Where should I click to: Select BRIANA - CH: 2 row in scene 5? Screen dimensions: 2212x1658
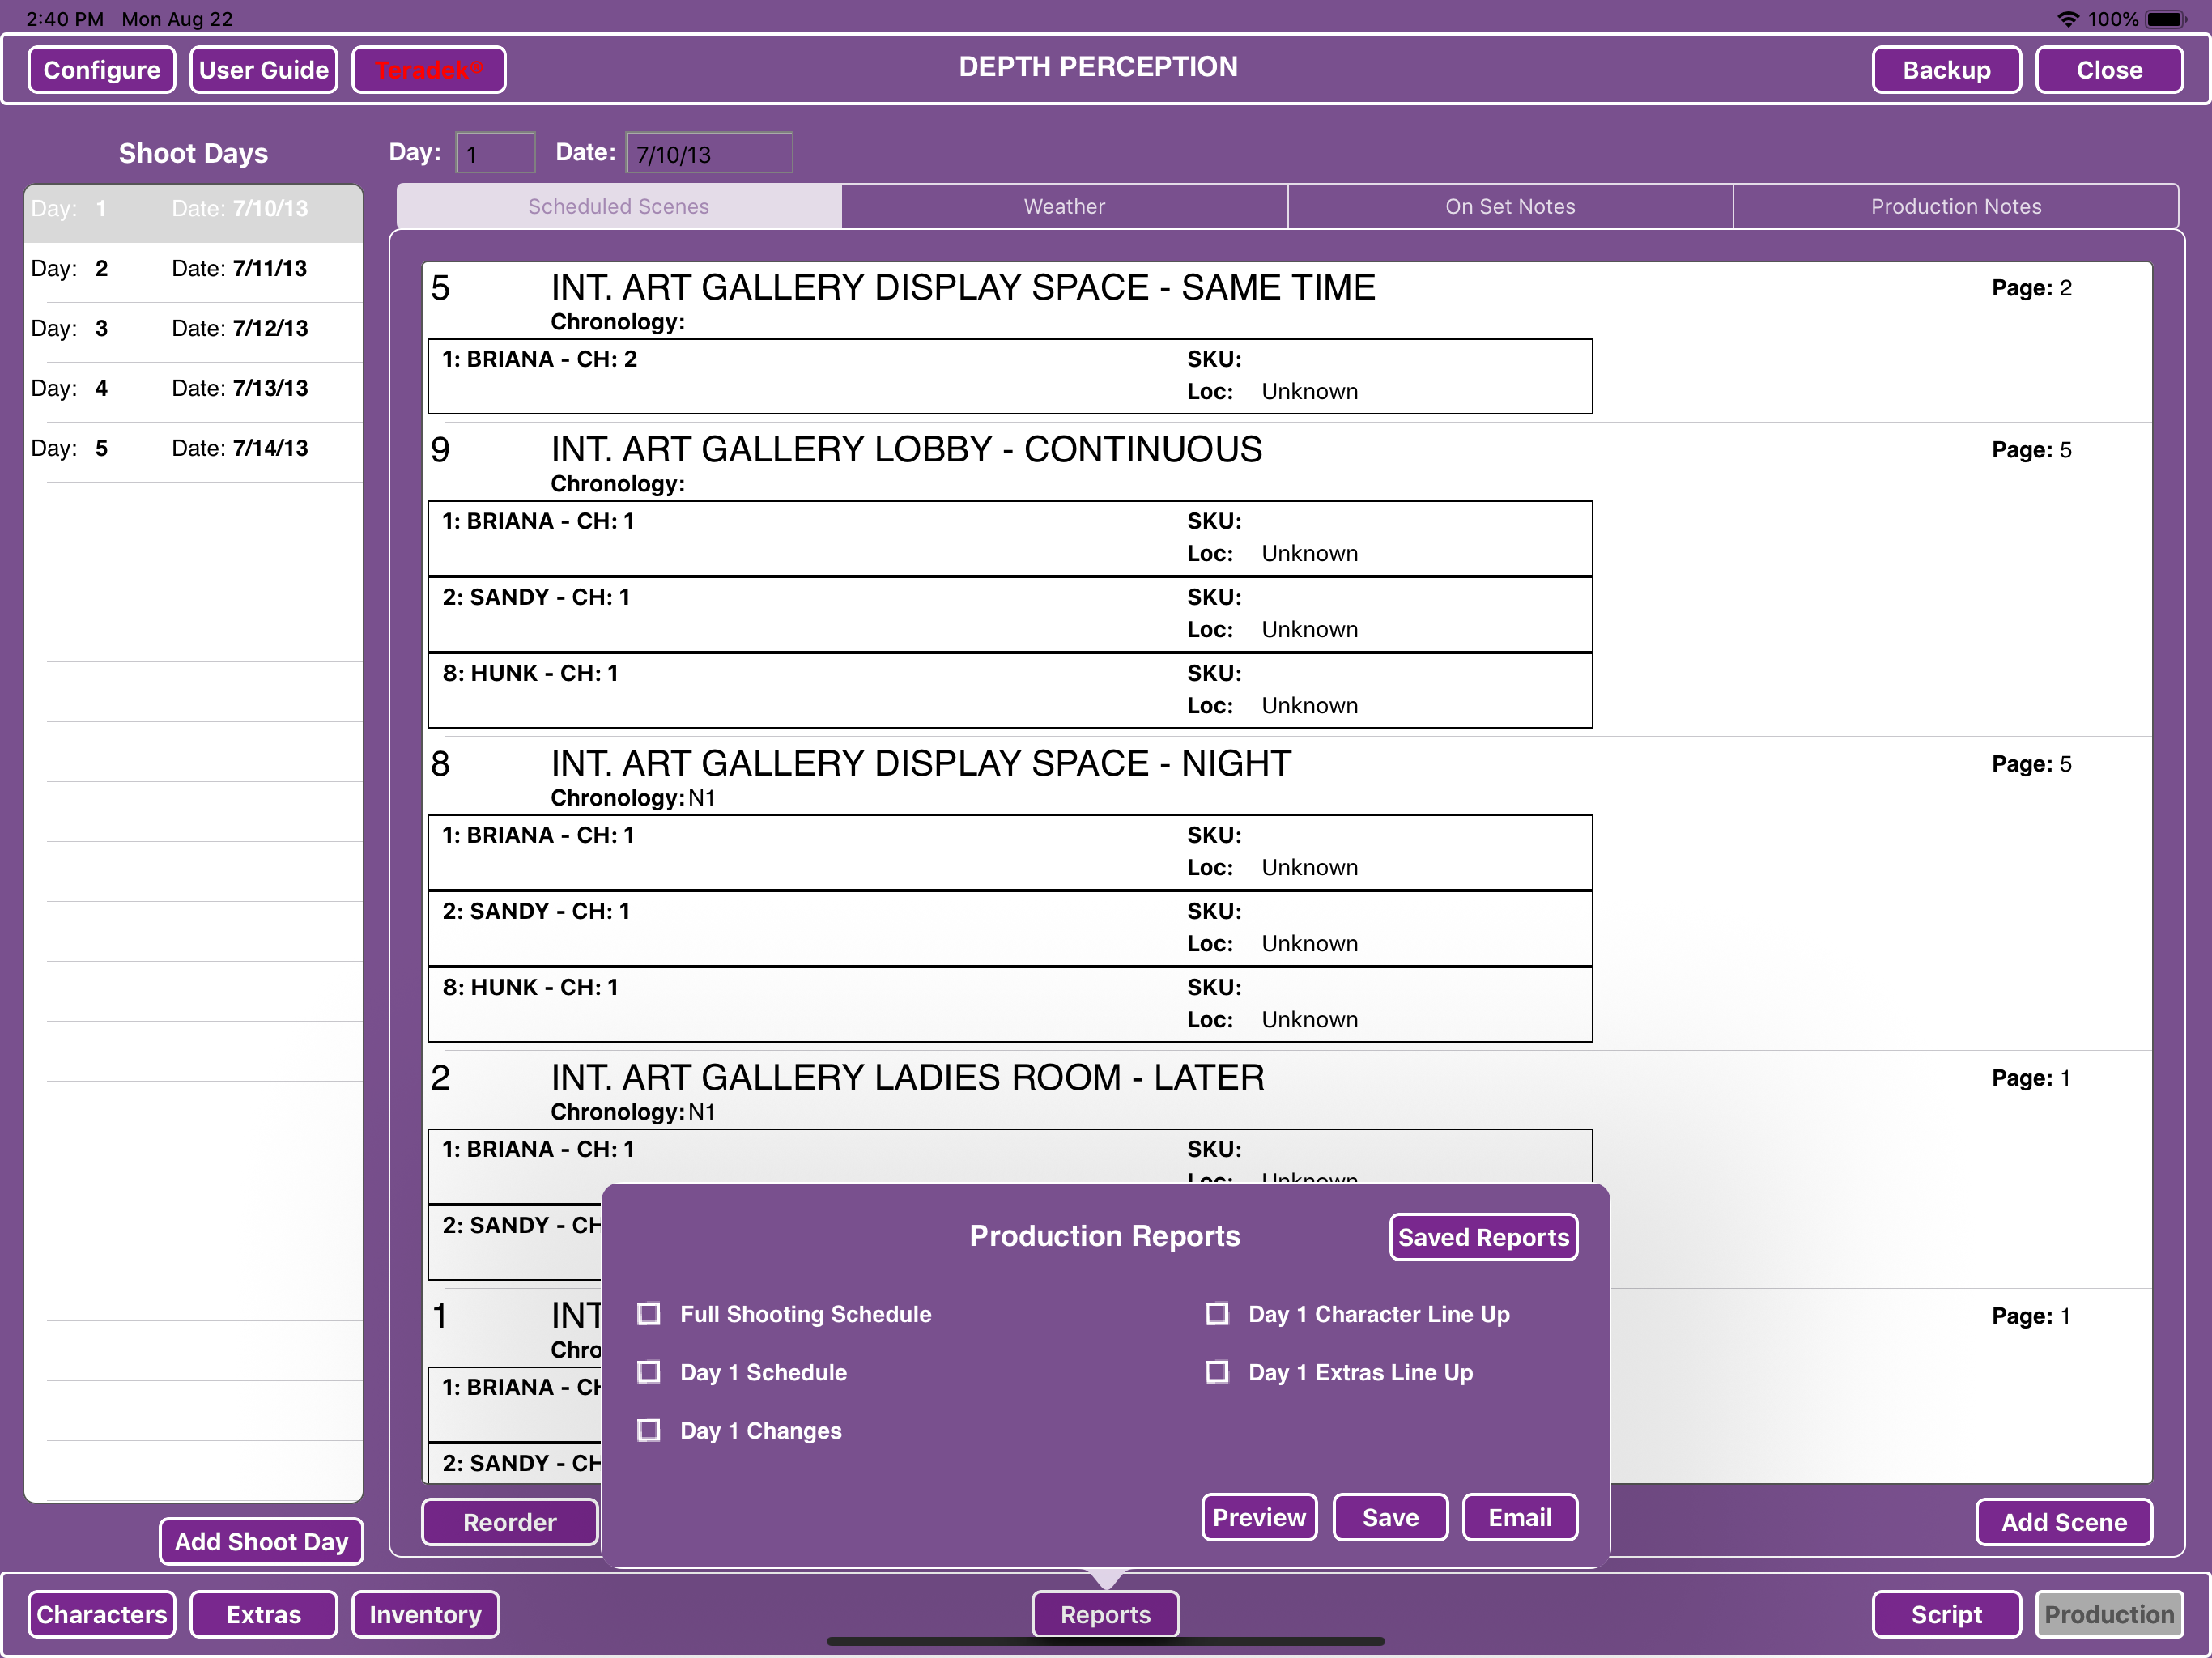click(x=1010, y=376)
